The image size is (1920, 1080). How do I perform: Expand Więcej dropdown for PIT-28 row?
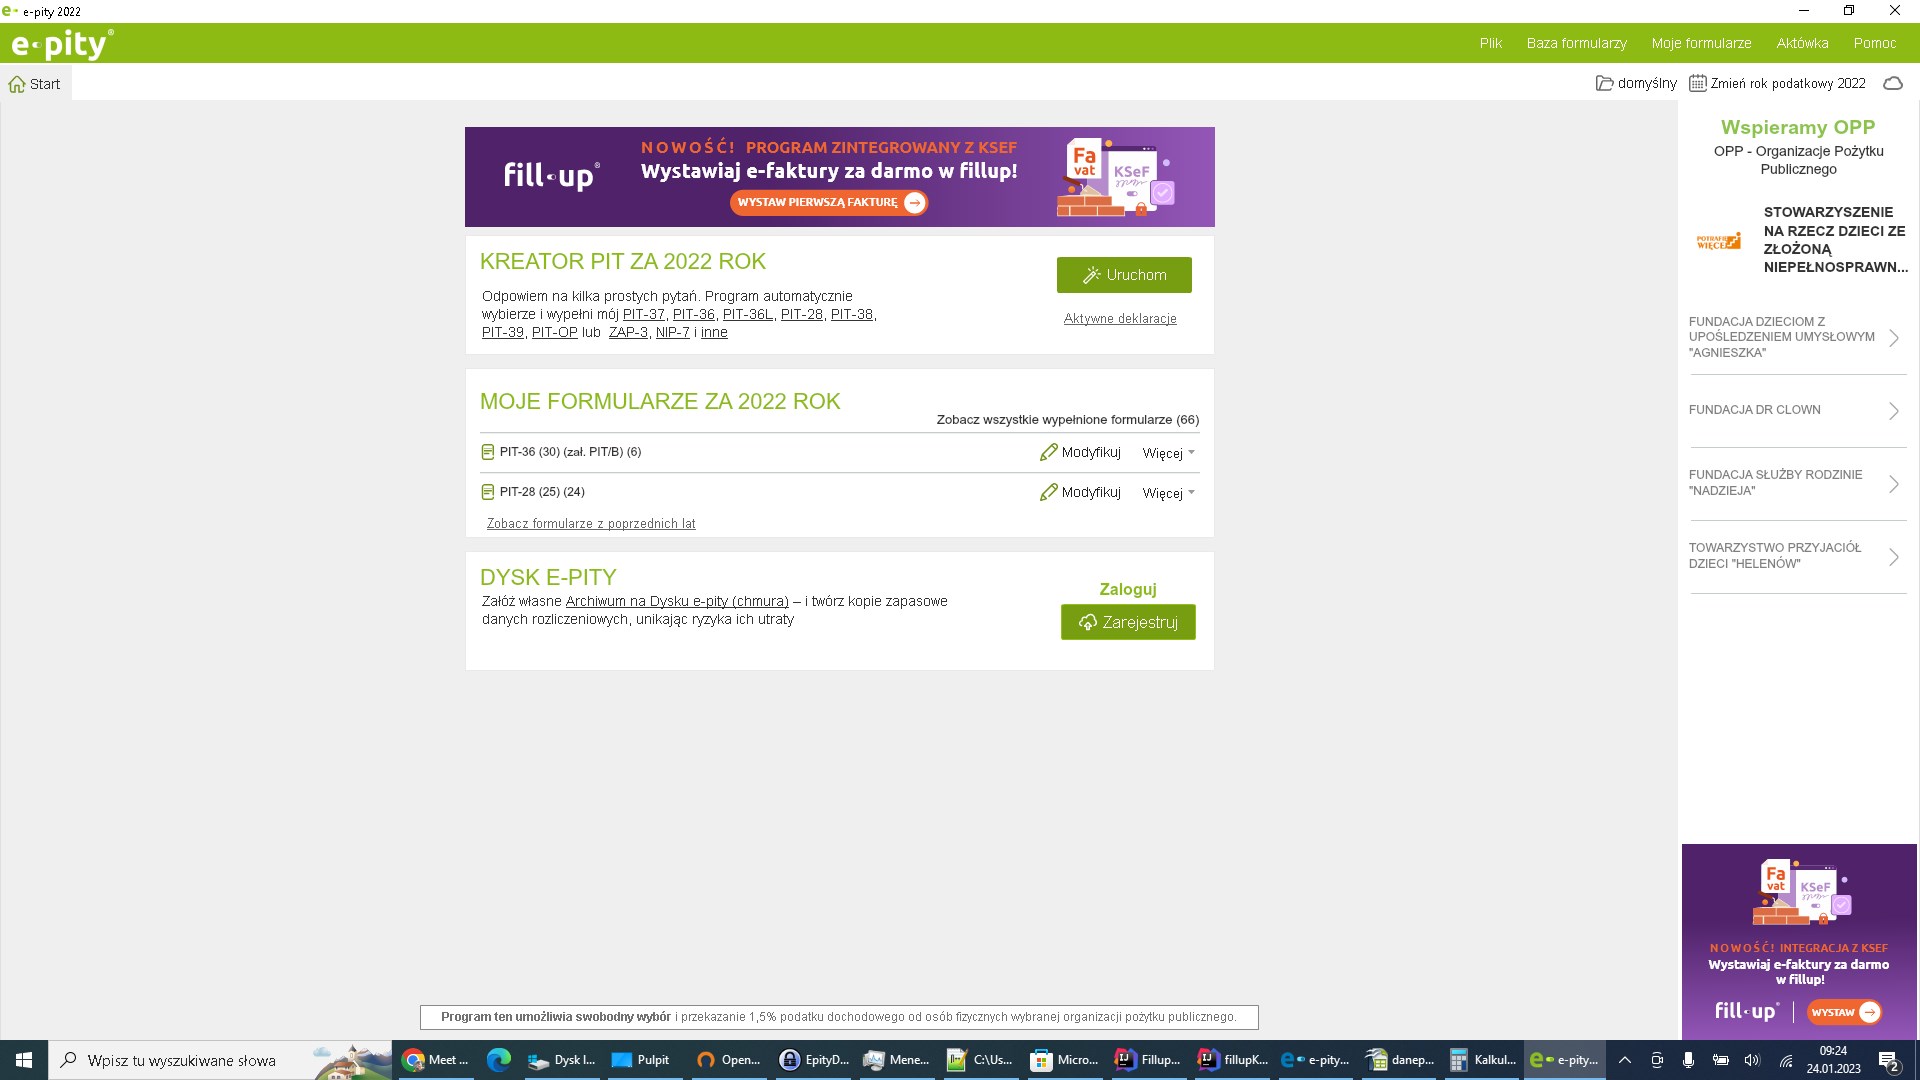(x=1168, y=493)
